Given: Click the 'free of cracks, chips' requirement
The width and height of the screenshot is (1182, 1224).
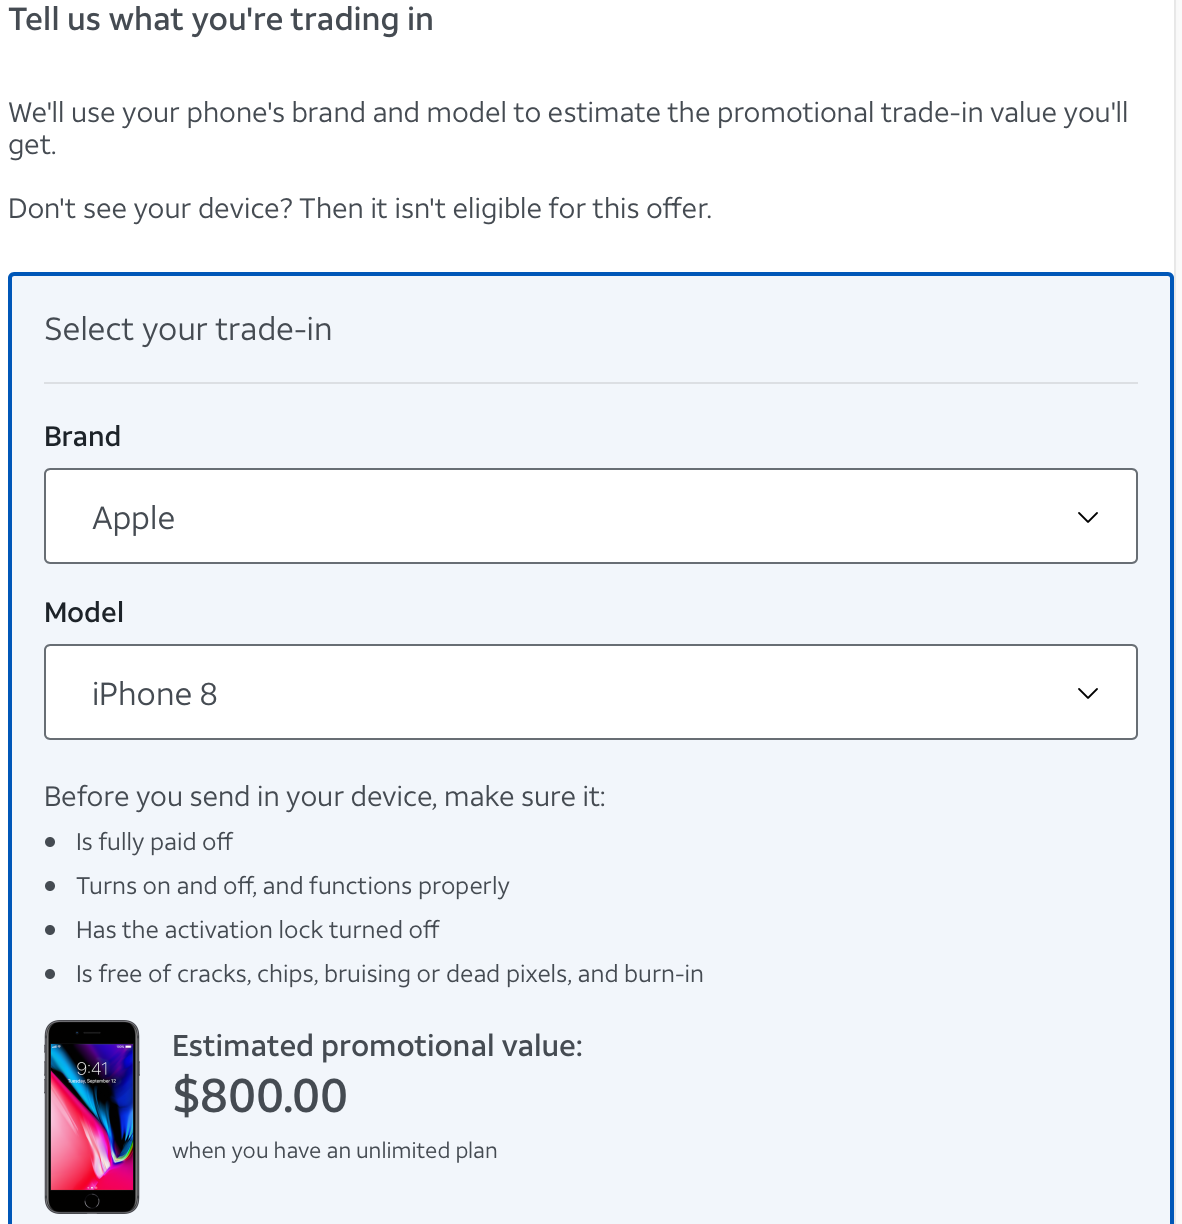Looking at the screenshot, I should pyautogui.click(x=389, y=974).
